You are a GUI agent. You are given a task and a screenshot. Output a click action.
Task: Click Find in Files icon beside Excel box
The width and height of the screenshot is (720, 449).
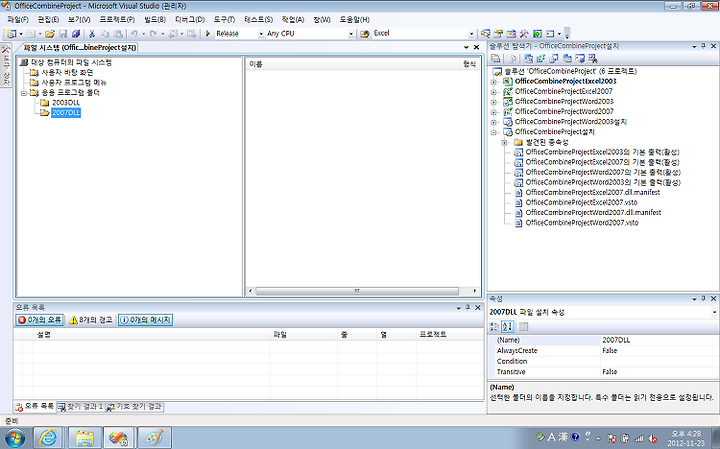pos(365,34)
